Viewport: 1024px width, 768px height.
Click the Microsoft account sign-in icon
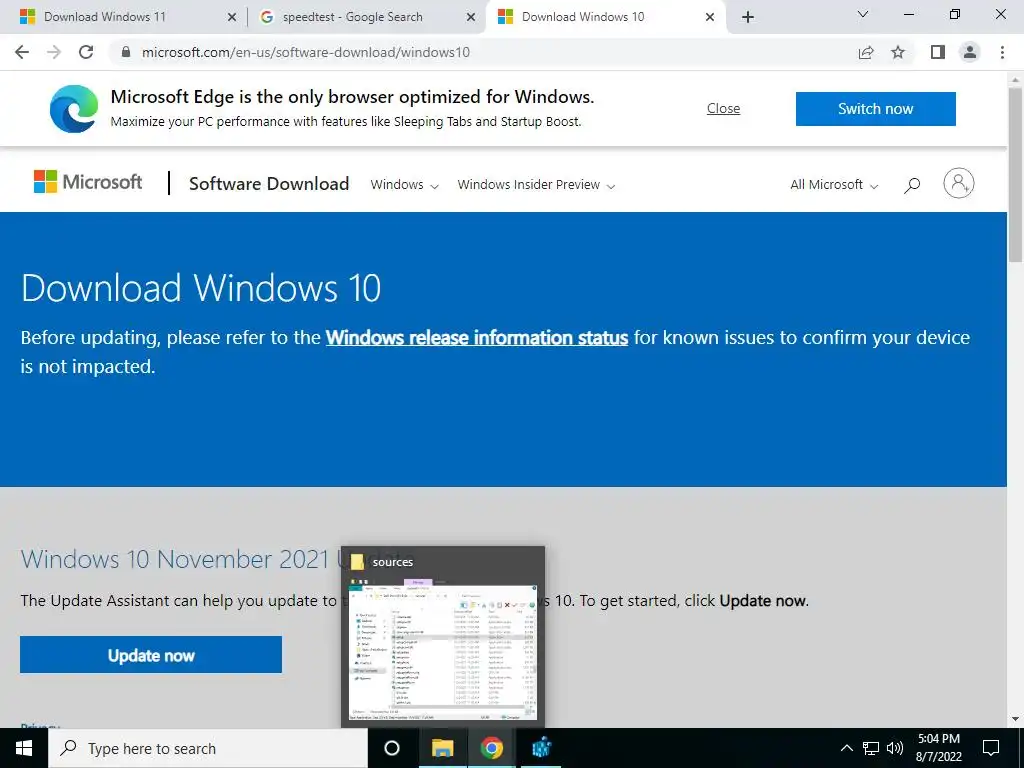pyautogui.click(x=959, y=183)
